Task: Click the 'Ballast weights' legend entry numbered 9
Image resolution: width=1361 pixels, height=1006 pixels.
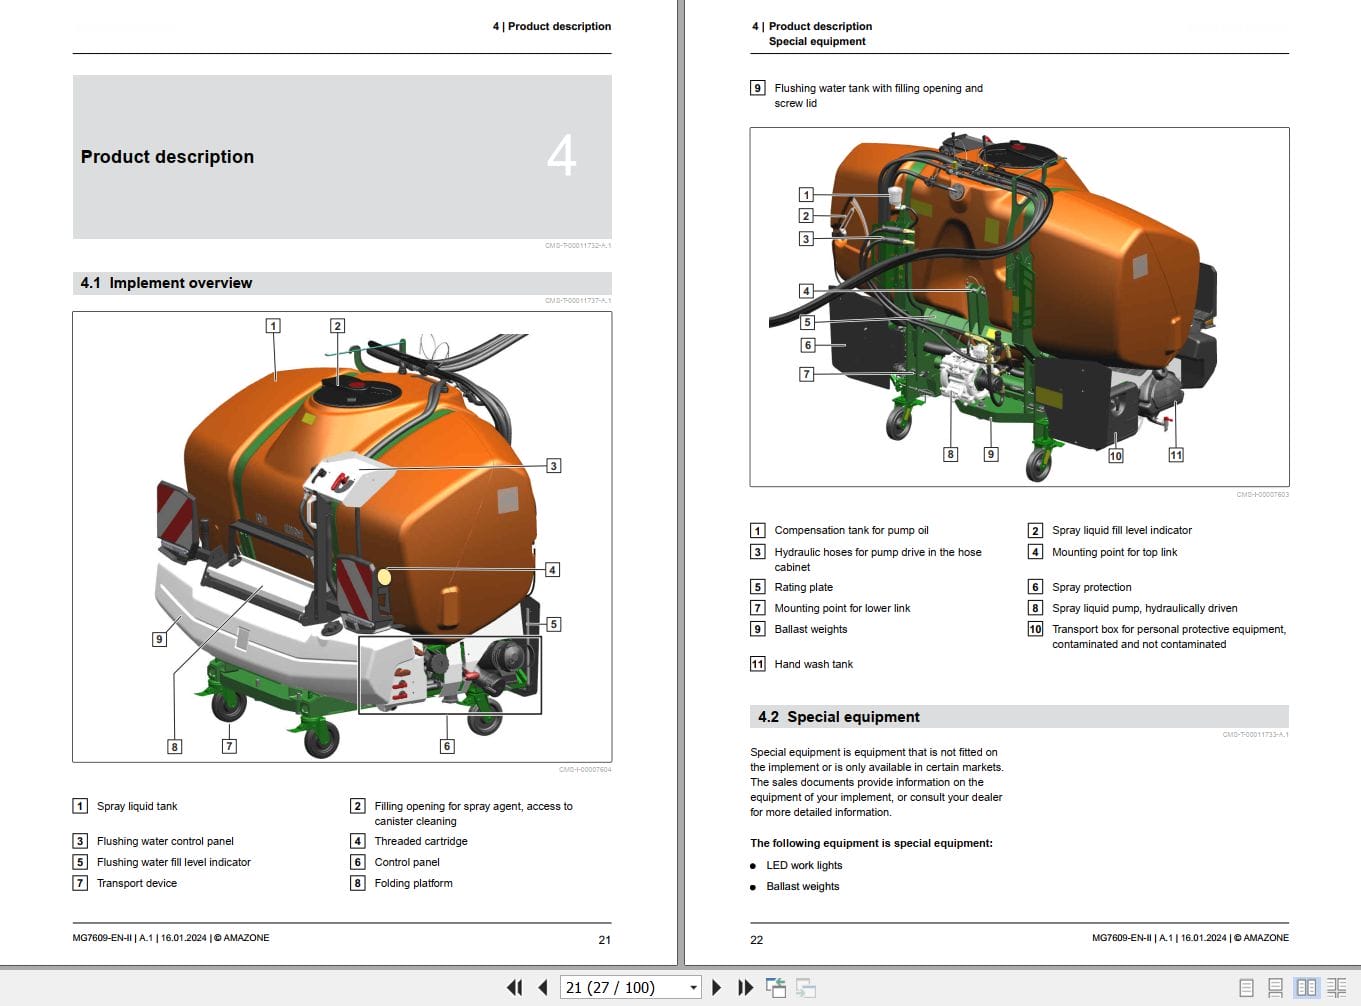Action: point(811,629)
